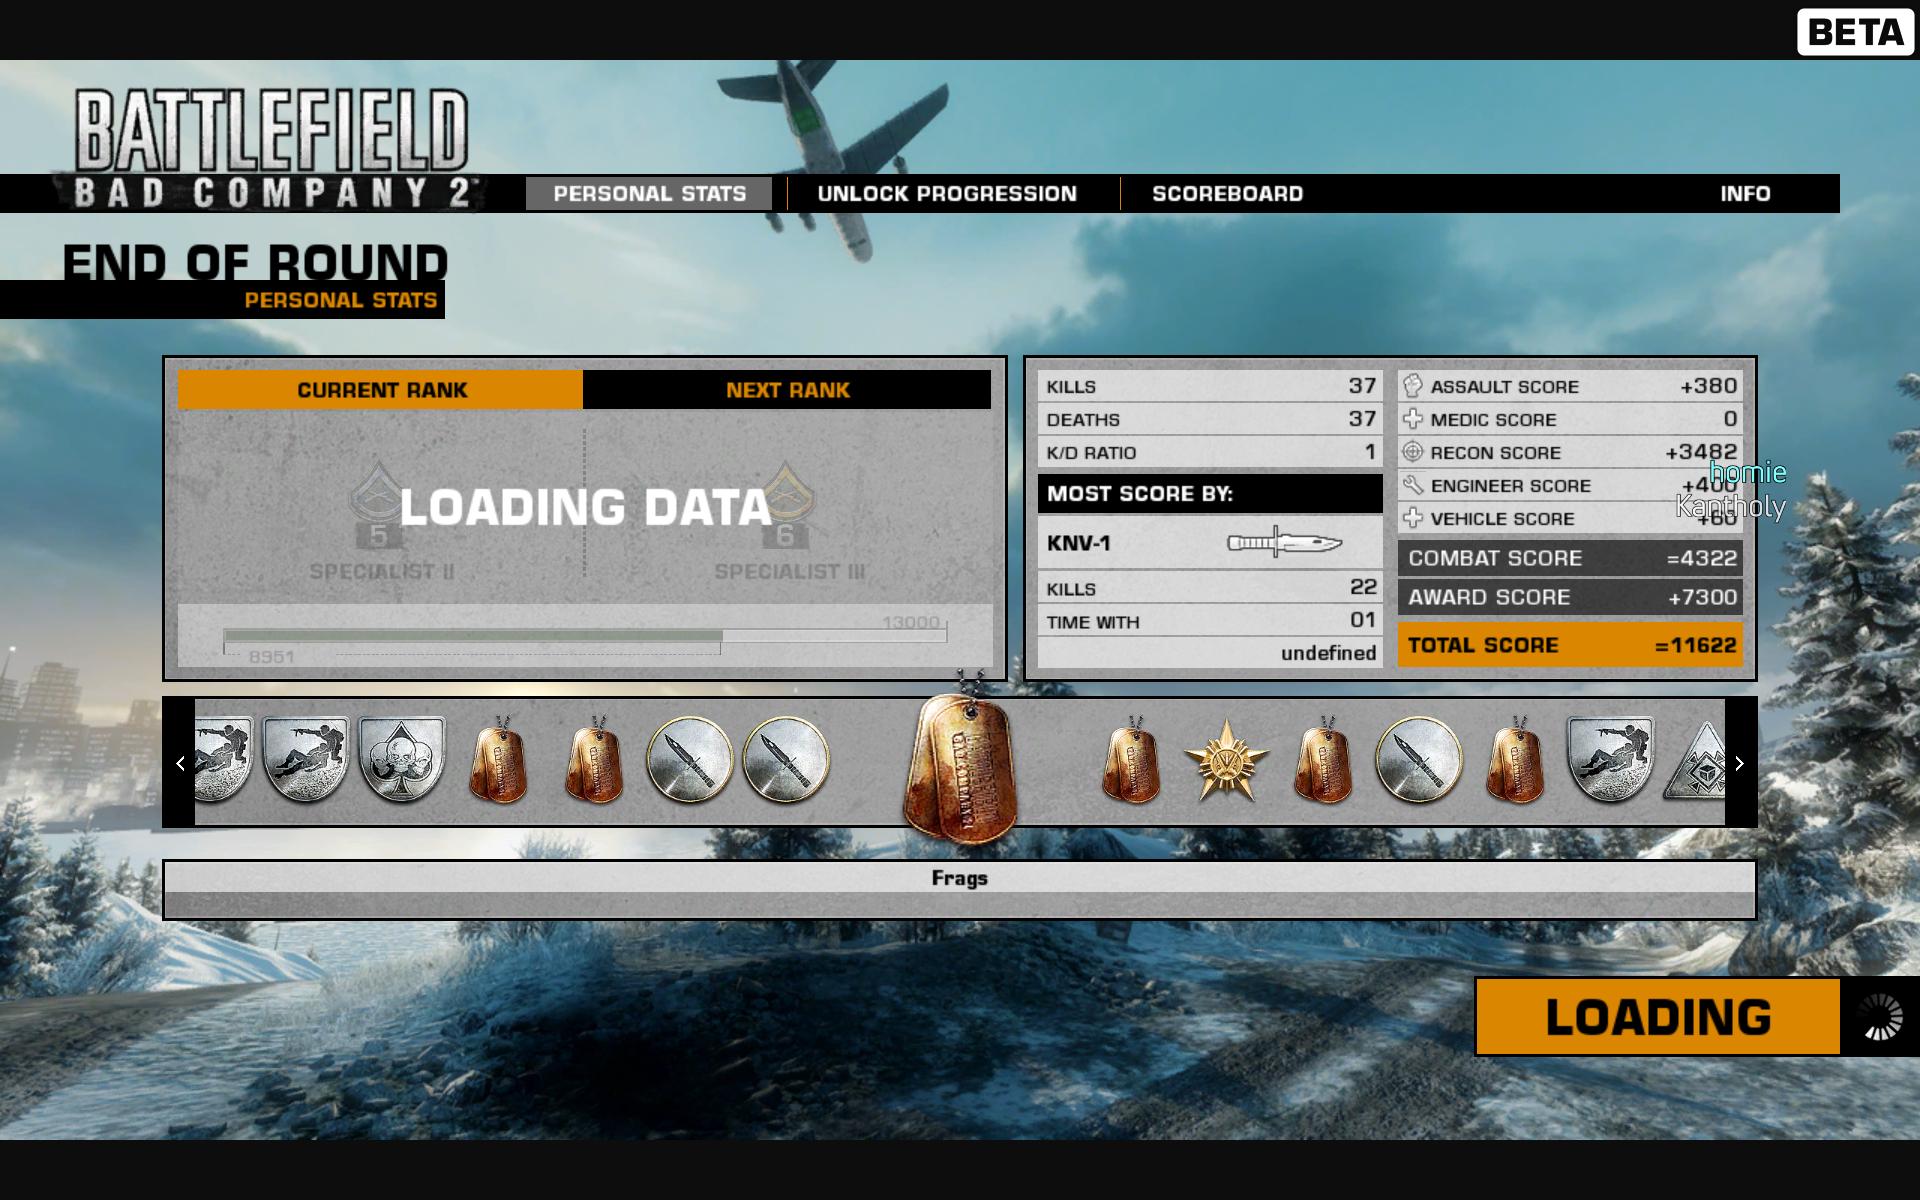The height and width of the screenshot is (1200, 1920).
Task: Click the KNV-1 knife weapon image
Action: point(1284,543)
